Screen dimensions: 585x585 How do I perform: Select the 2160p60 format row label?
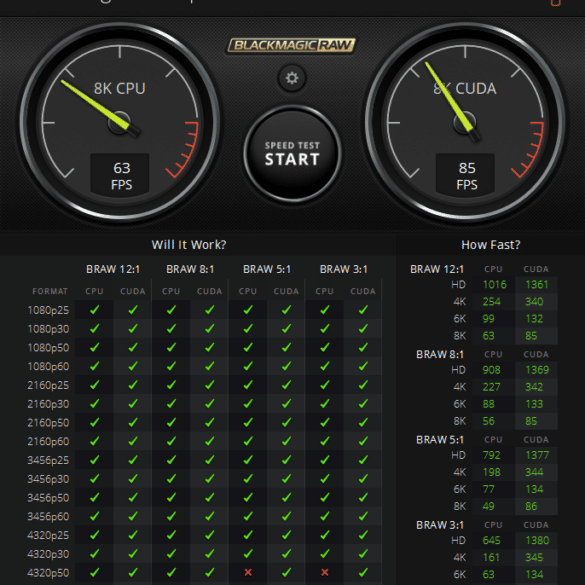(48, 441)
